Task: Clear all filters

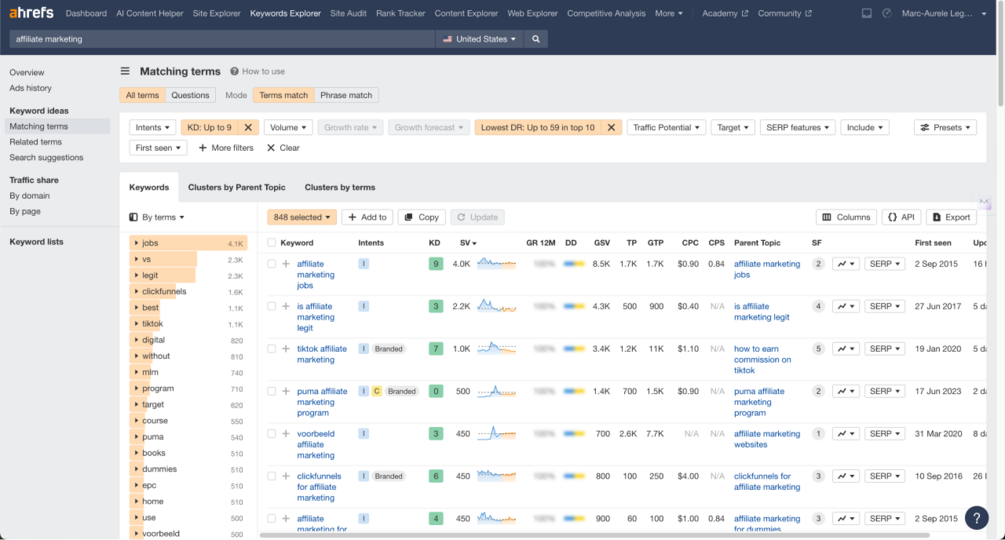Action: (283, 148)
